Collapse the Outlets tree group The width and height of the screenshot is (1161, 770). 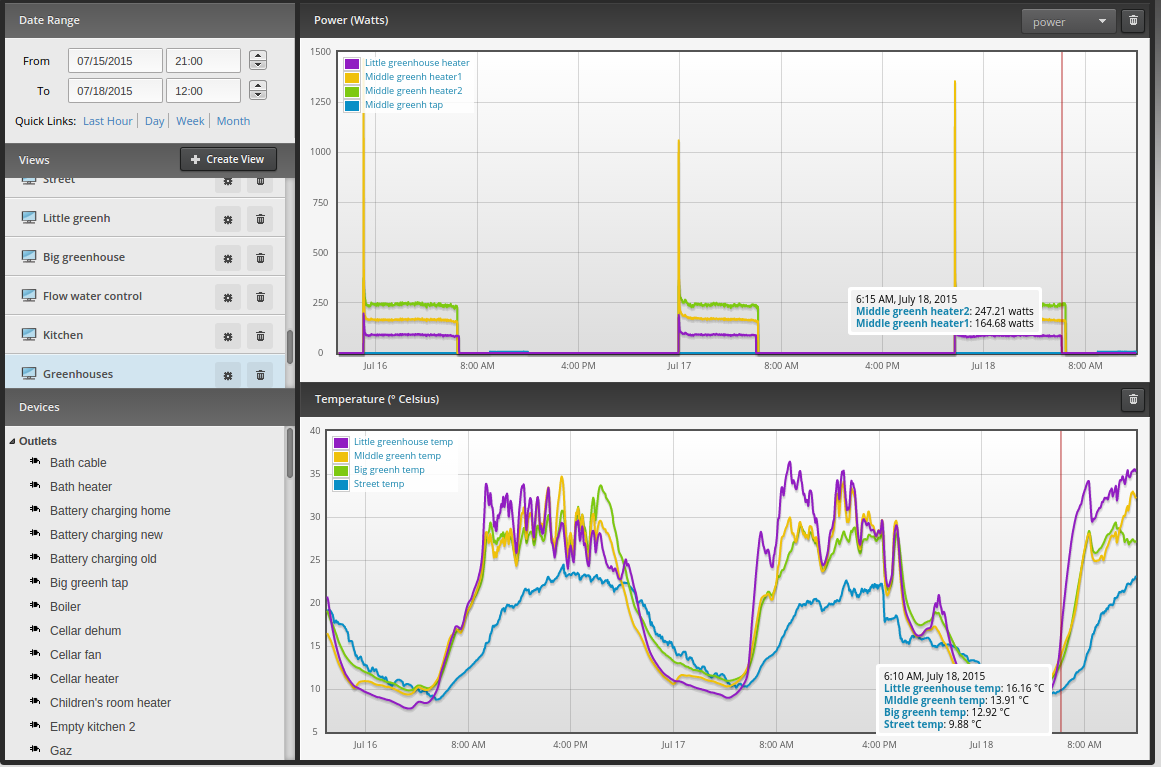(x=13, y=441)
